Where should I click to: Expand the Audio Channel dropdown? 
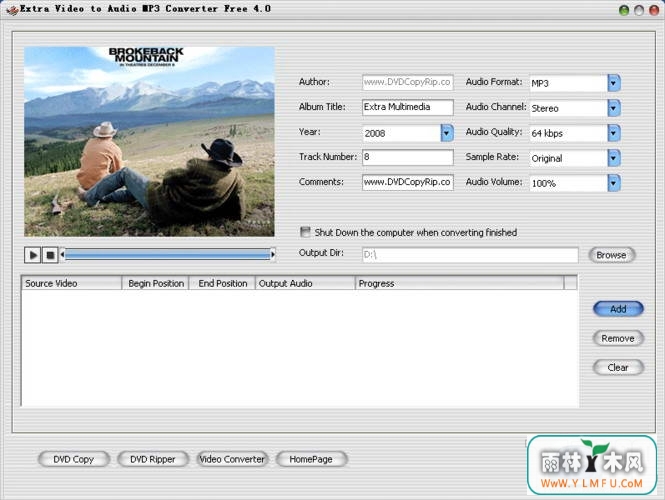click(x=614, y=108)
